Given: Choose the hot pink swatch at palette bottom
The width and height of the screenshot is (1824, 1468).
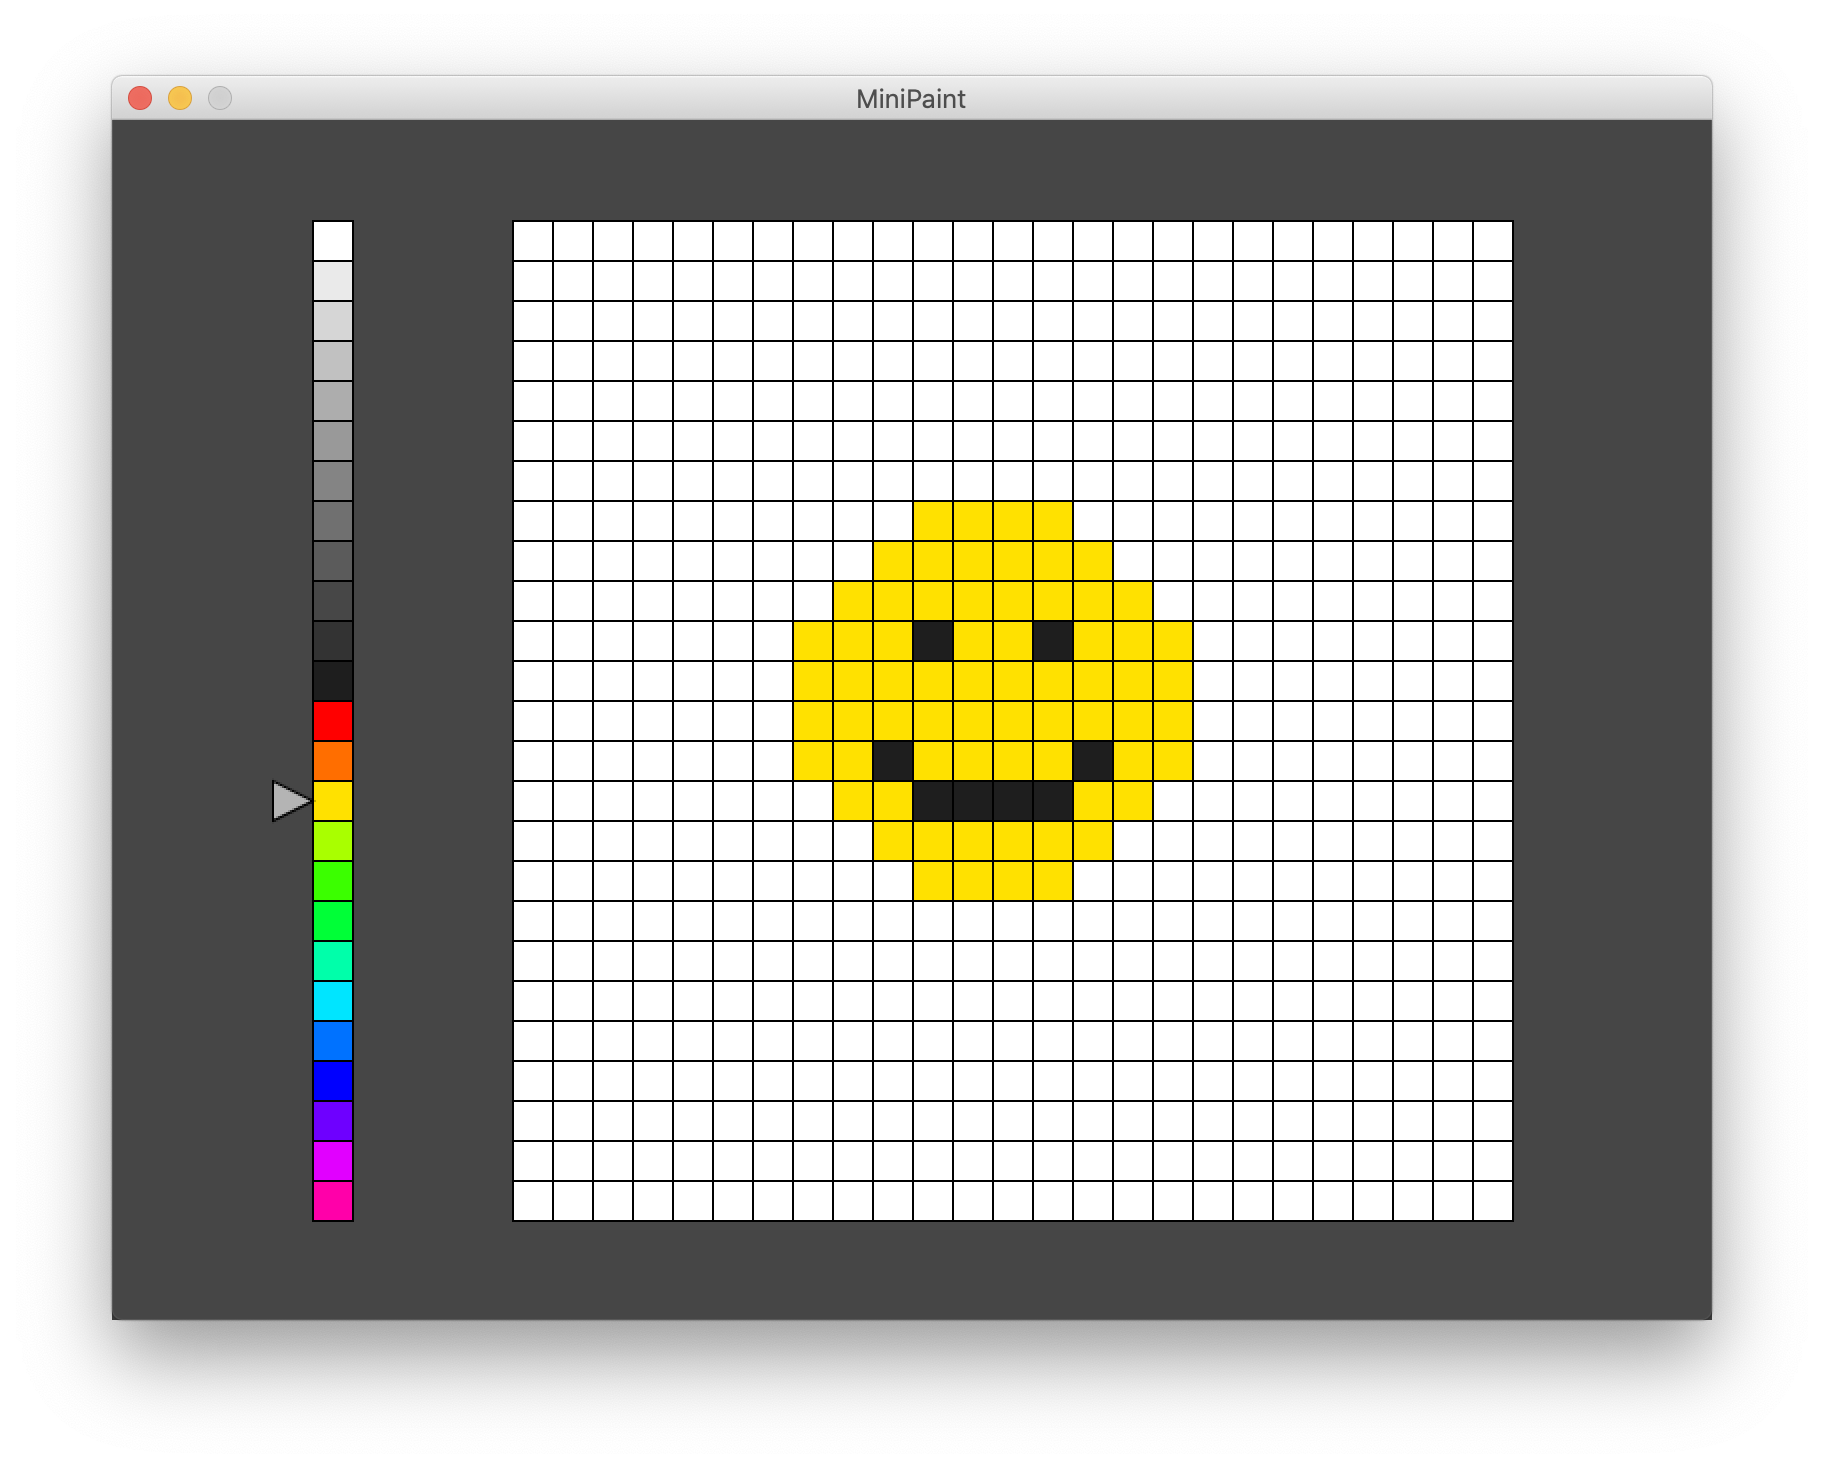Looking at the screenshot, I should pyautogui.click(x=333, y=1201).
